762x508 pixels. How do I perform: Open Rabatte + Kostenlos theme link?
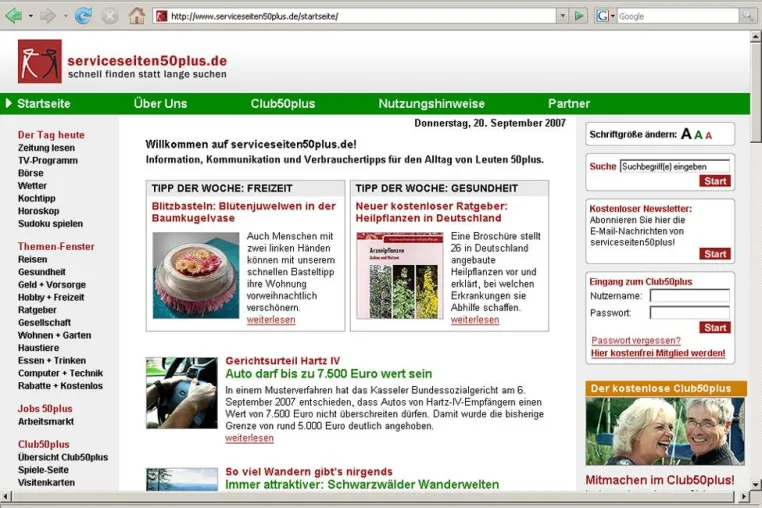point(60,386)
